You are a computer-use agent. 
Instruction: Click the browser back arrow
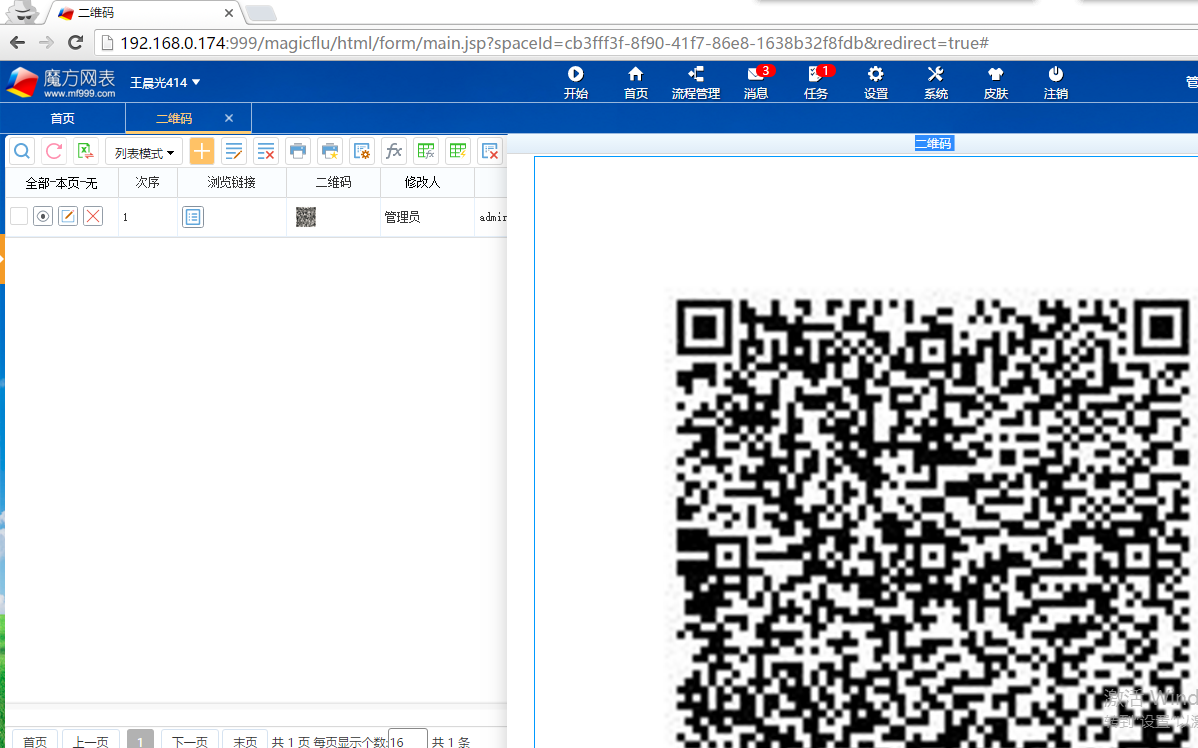click(18, 43)
